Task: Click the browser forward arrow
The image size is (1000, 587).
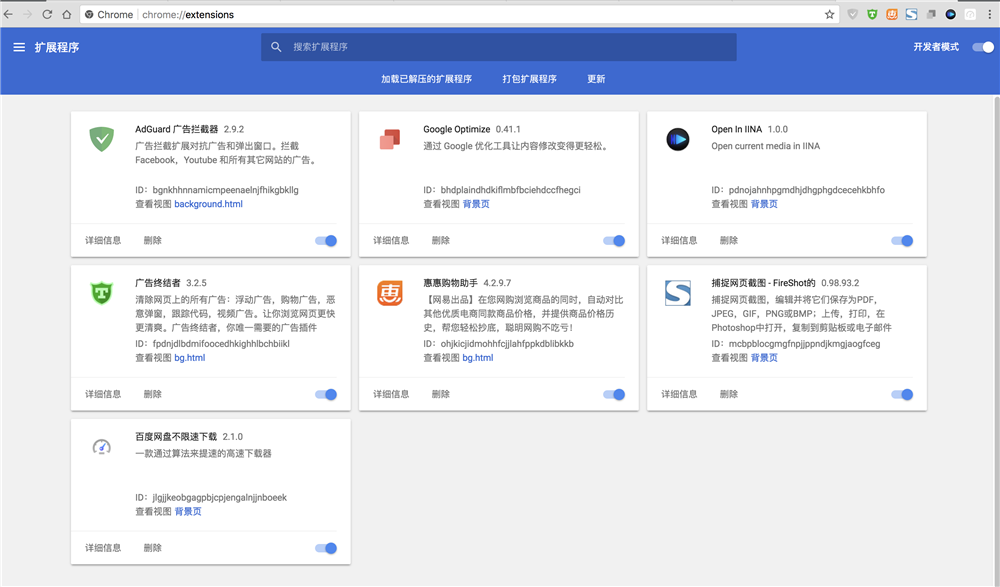Action: (x=27, y=14)
